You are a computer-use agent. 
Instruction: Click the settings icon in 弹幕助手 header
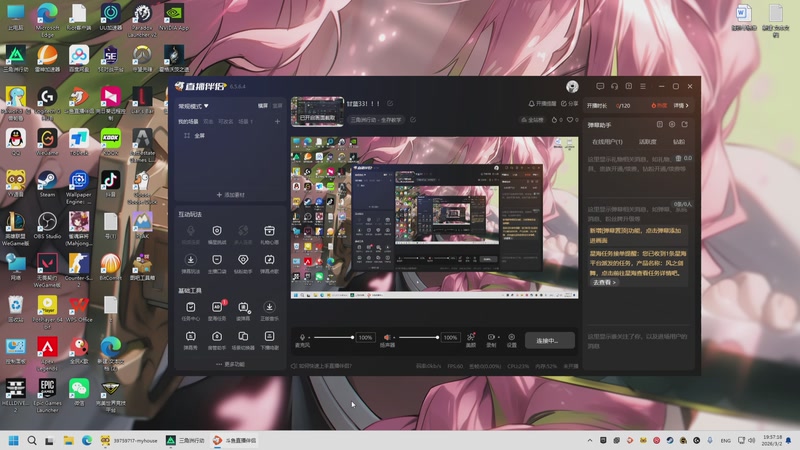671,124
